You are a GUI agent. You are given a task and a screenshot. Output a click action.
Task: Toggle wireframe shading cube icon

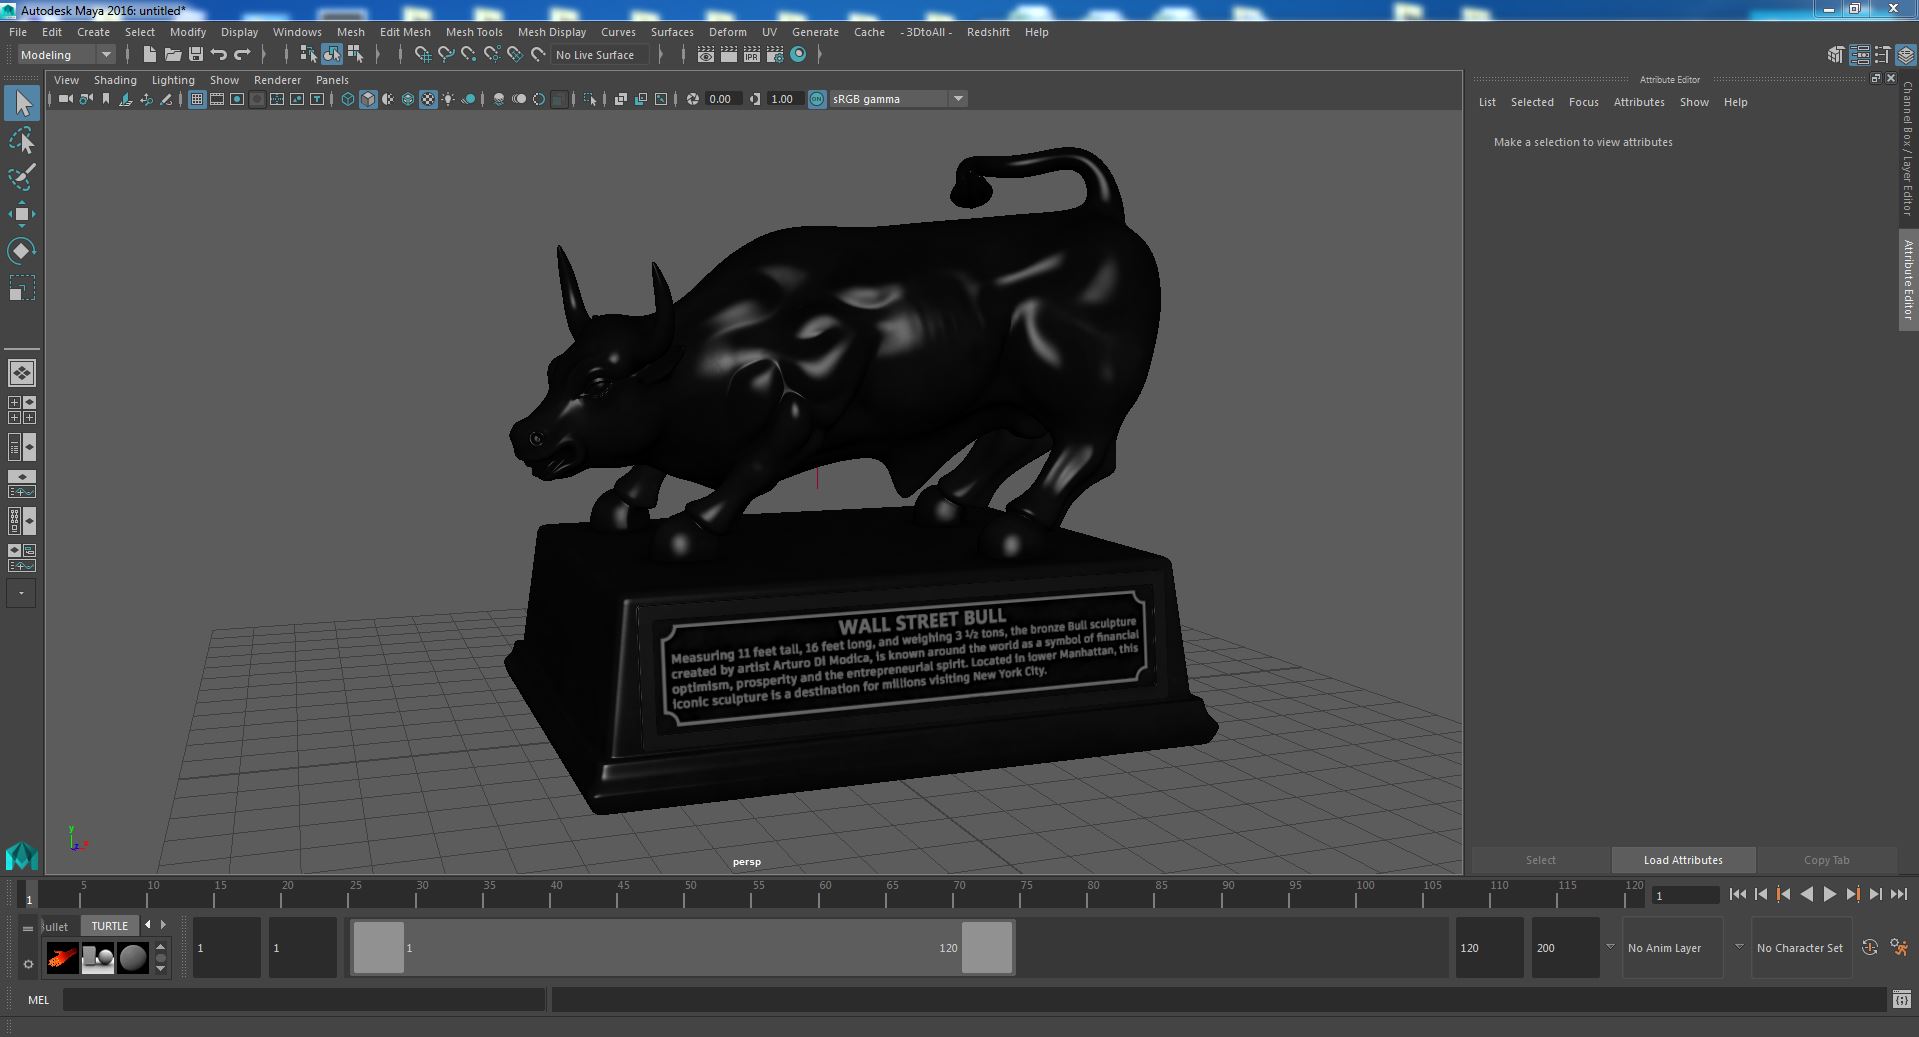(x=348, y=99)
